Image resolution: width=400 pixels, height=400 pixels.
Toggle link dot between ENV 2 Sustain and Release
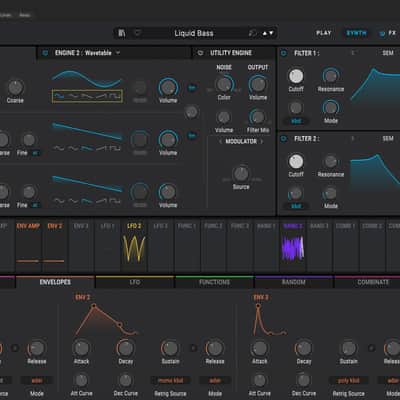coord(193,348)
